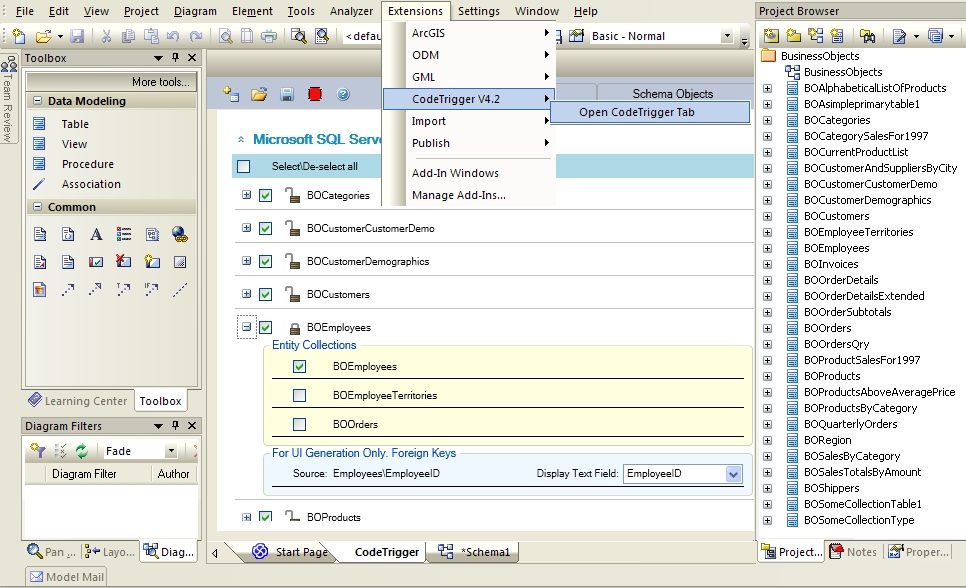Enable the BOEmployeeTerritories checkbox
Viewport: 966px width, 588px height.
coord(299,395)
